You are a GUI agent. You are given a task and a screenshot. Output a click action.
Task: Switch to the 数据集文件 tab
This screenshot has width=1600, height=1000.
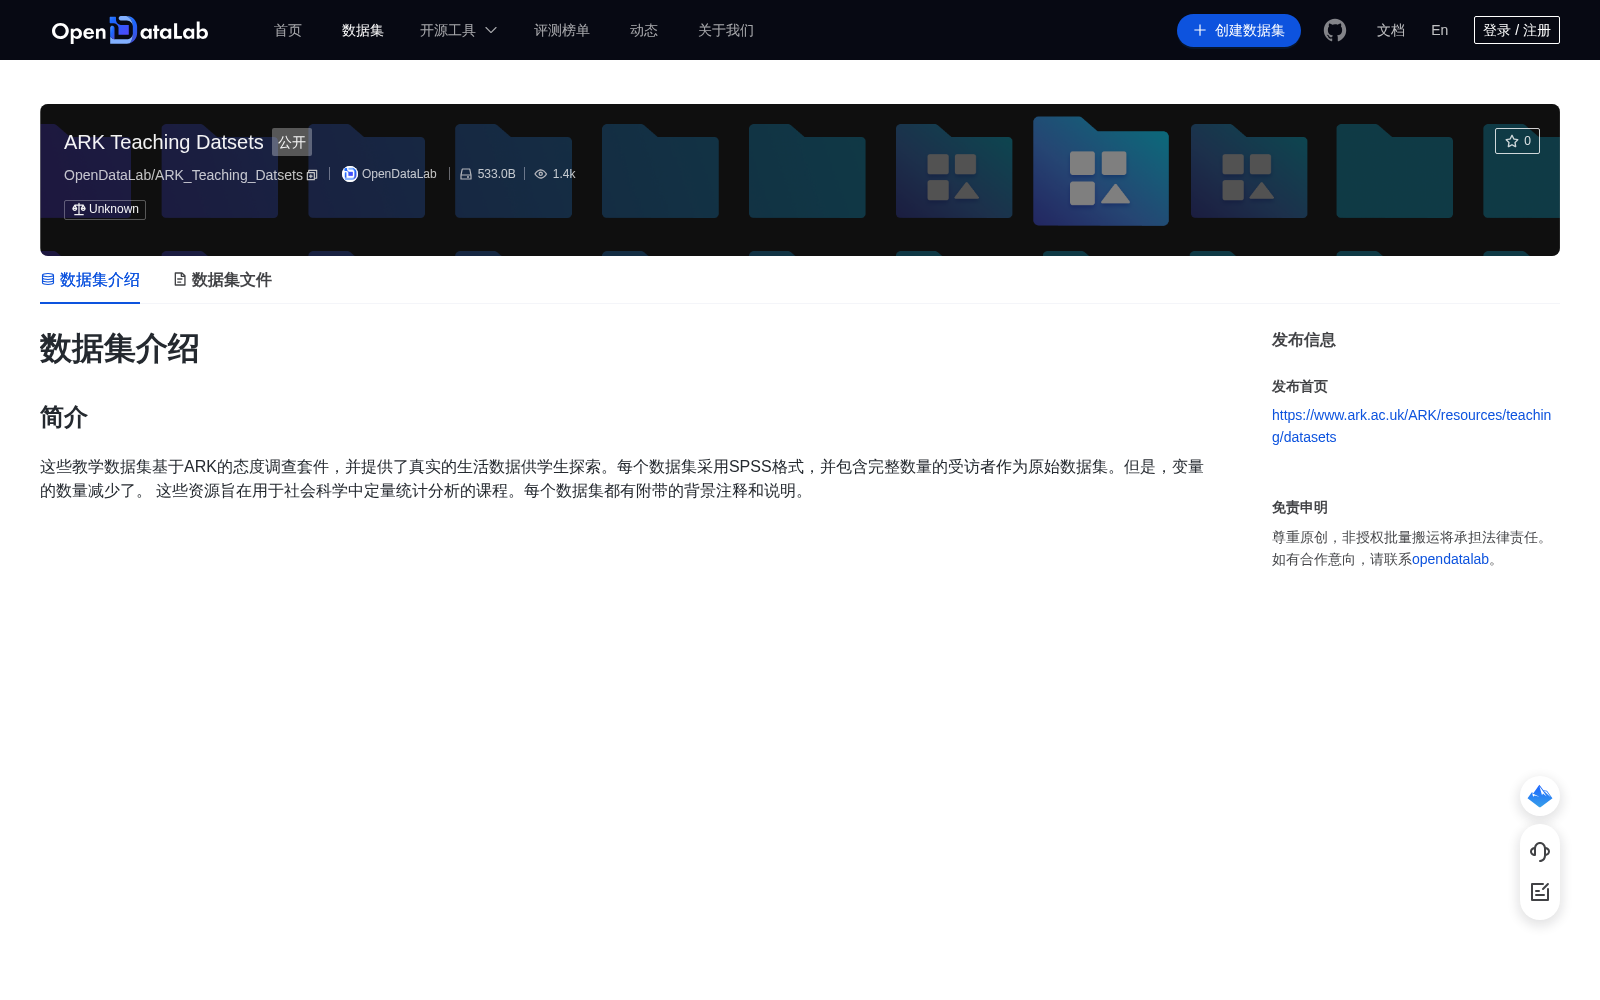pos(222,280)
